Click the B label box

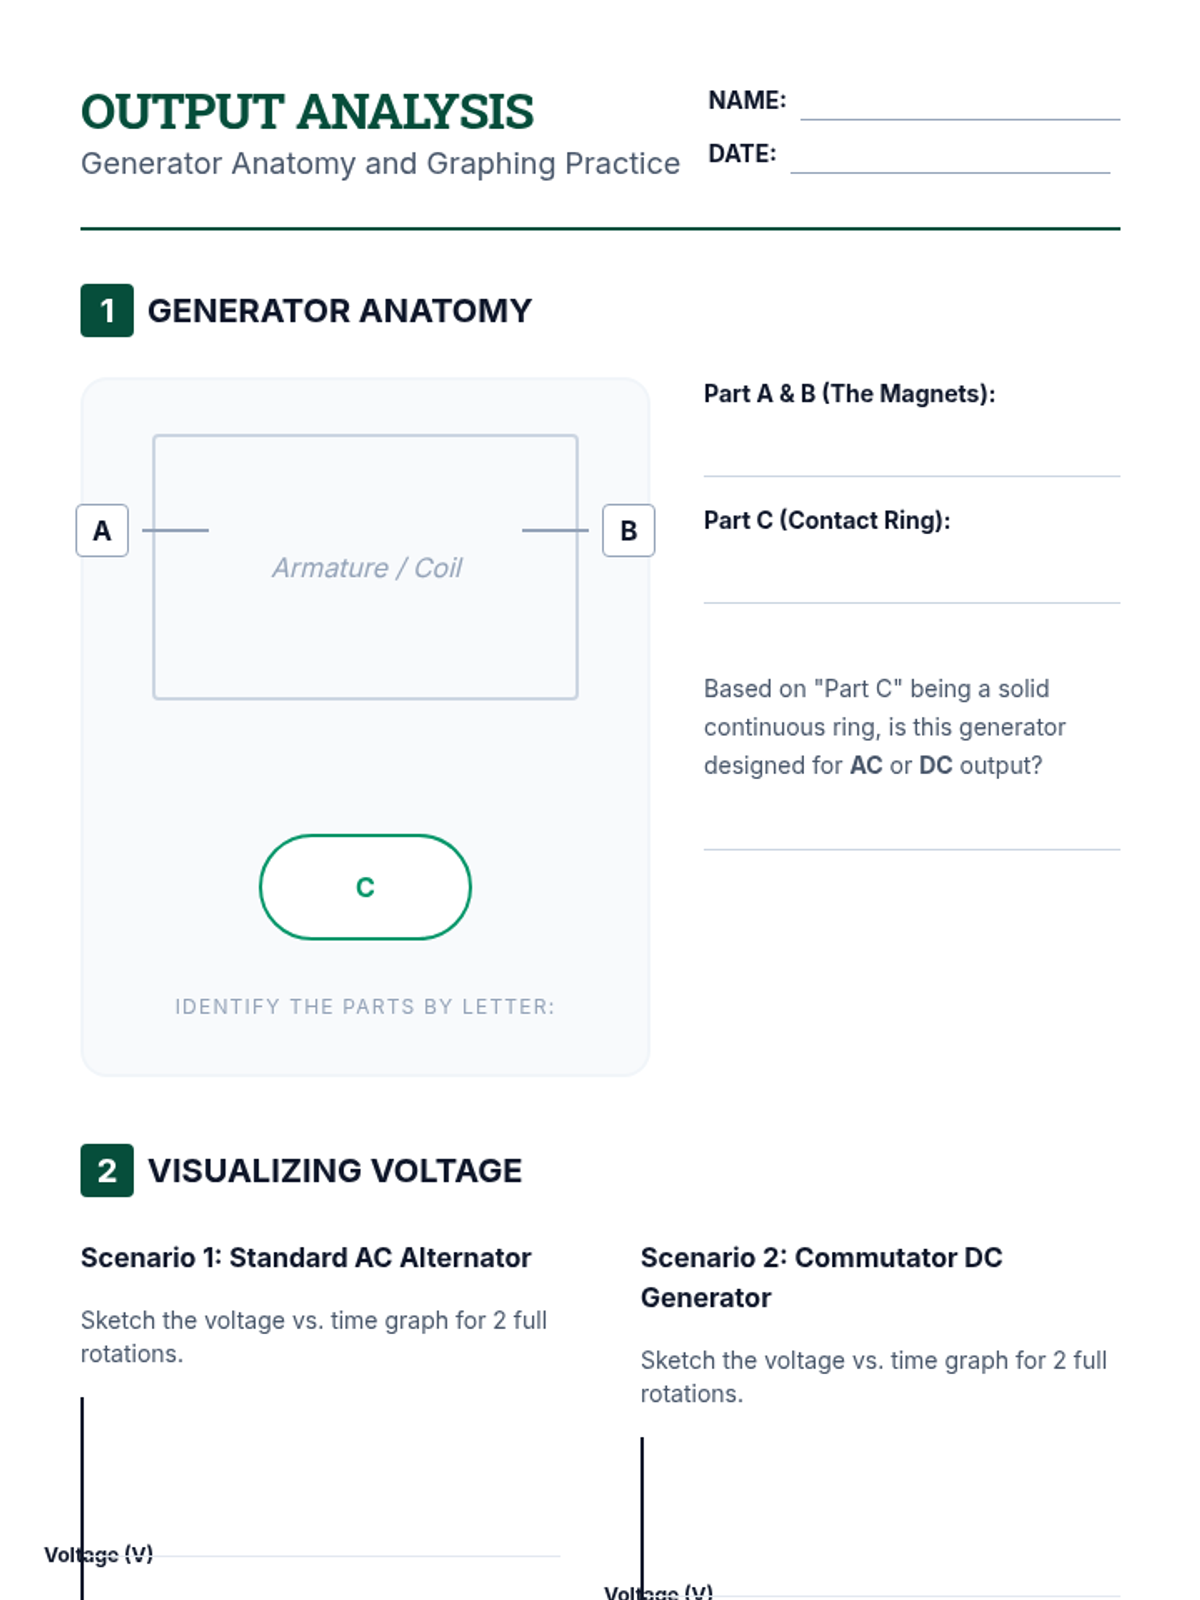coord(628,530)
